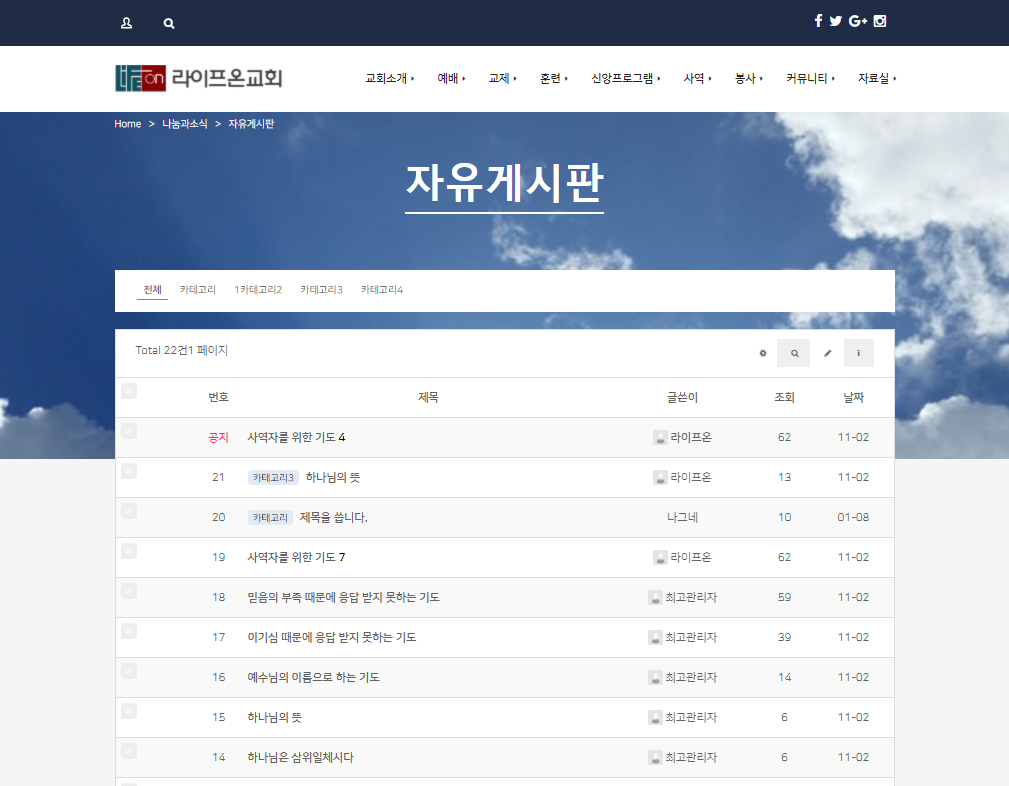Click the top navigation search magnifier icon
The image size is (1009, 786).
click(168, 22)
